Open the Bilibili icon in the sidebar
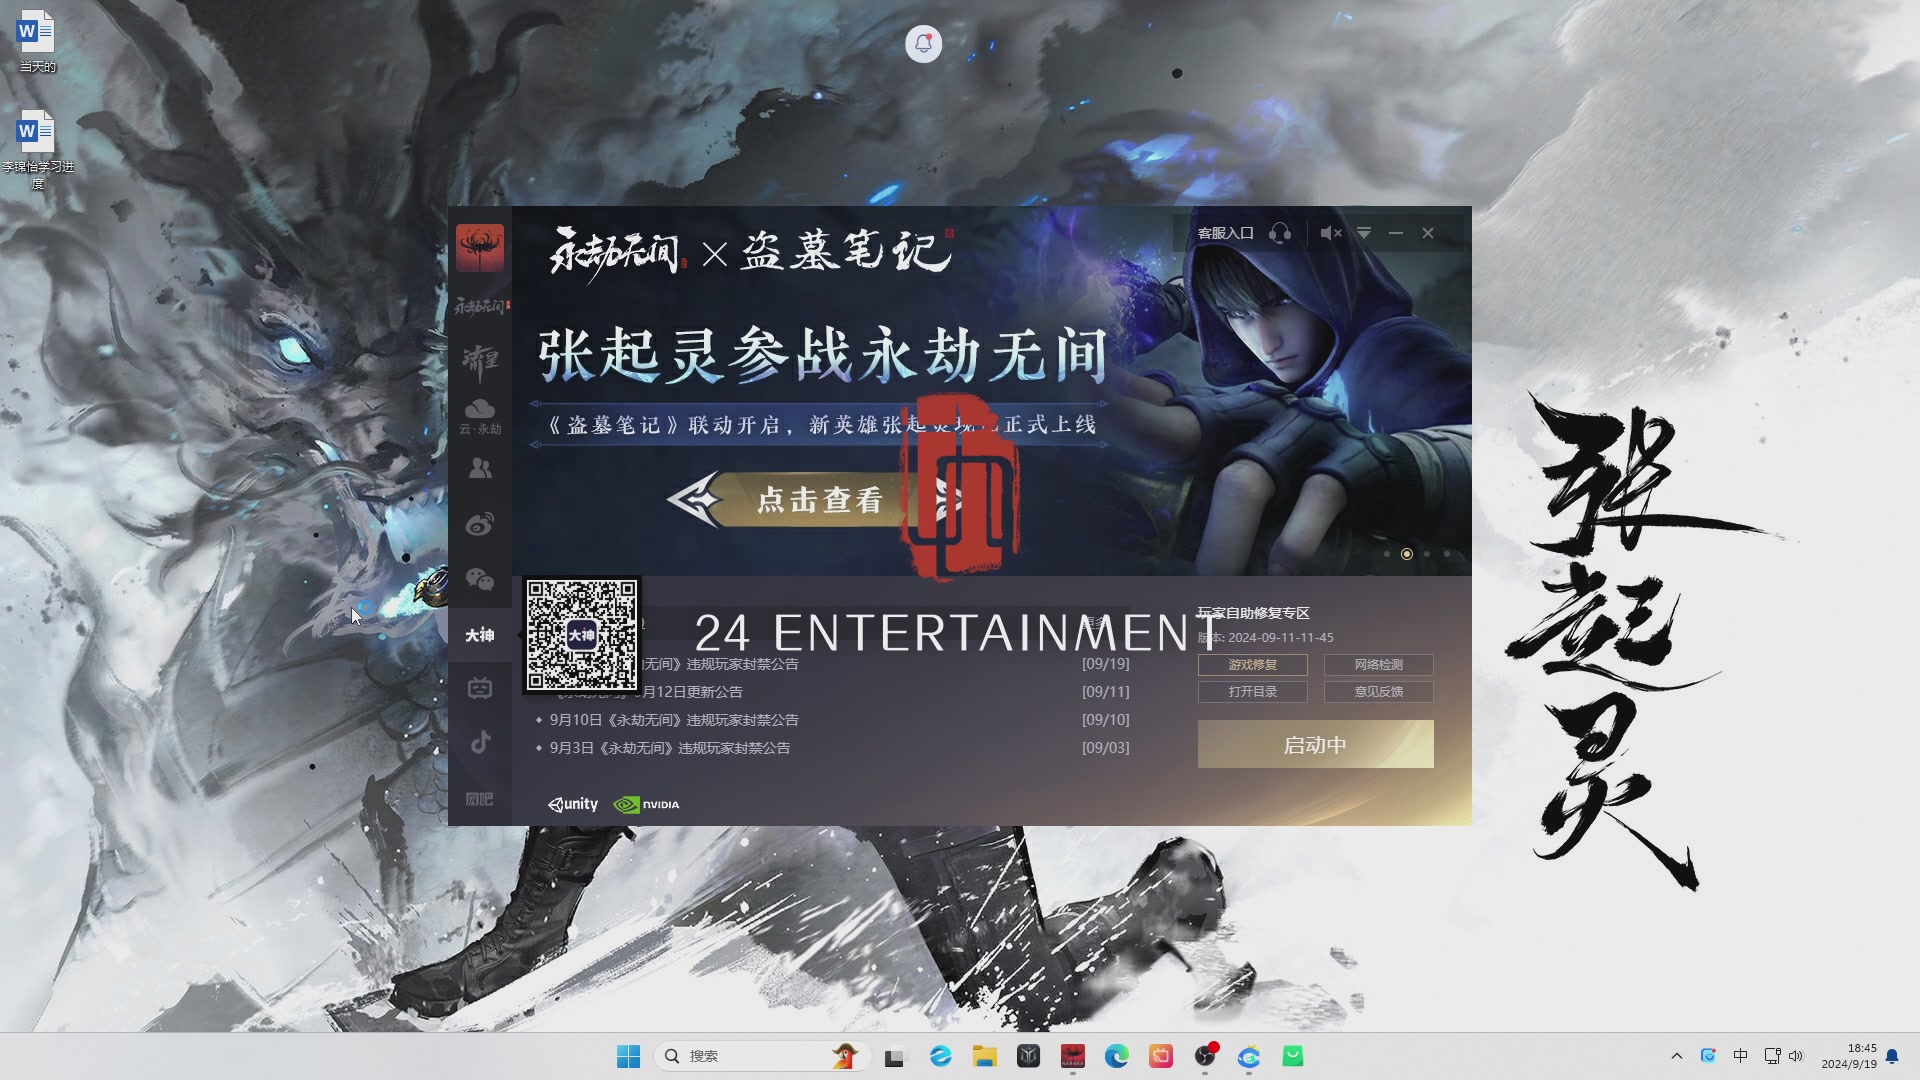This screenshot has width=1920, height=1080. click(480, 689)
